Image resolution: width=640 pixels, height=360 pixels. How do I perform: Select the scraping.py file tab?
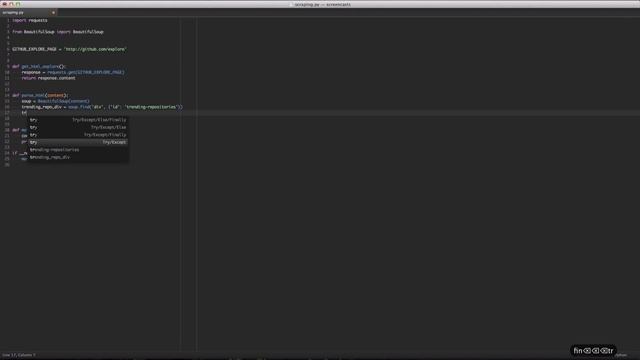pyautogui.click(x=28, y=13)
